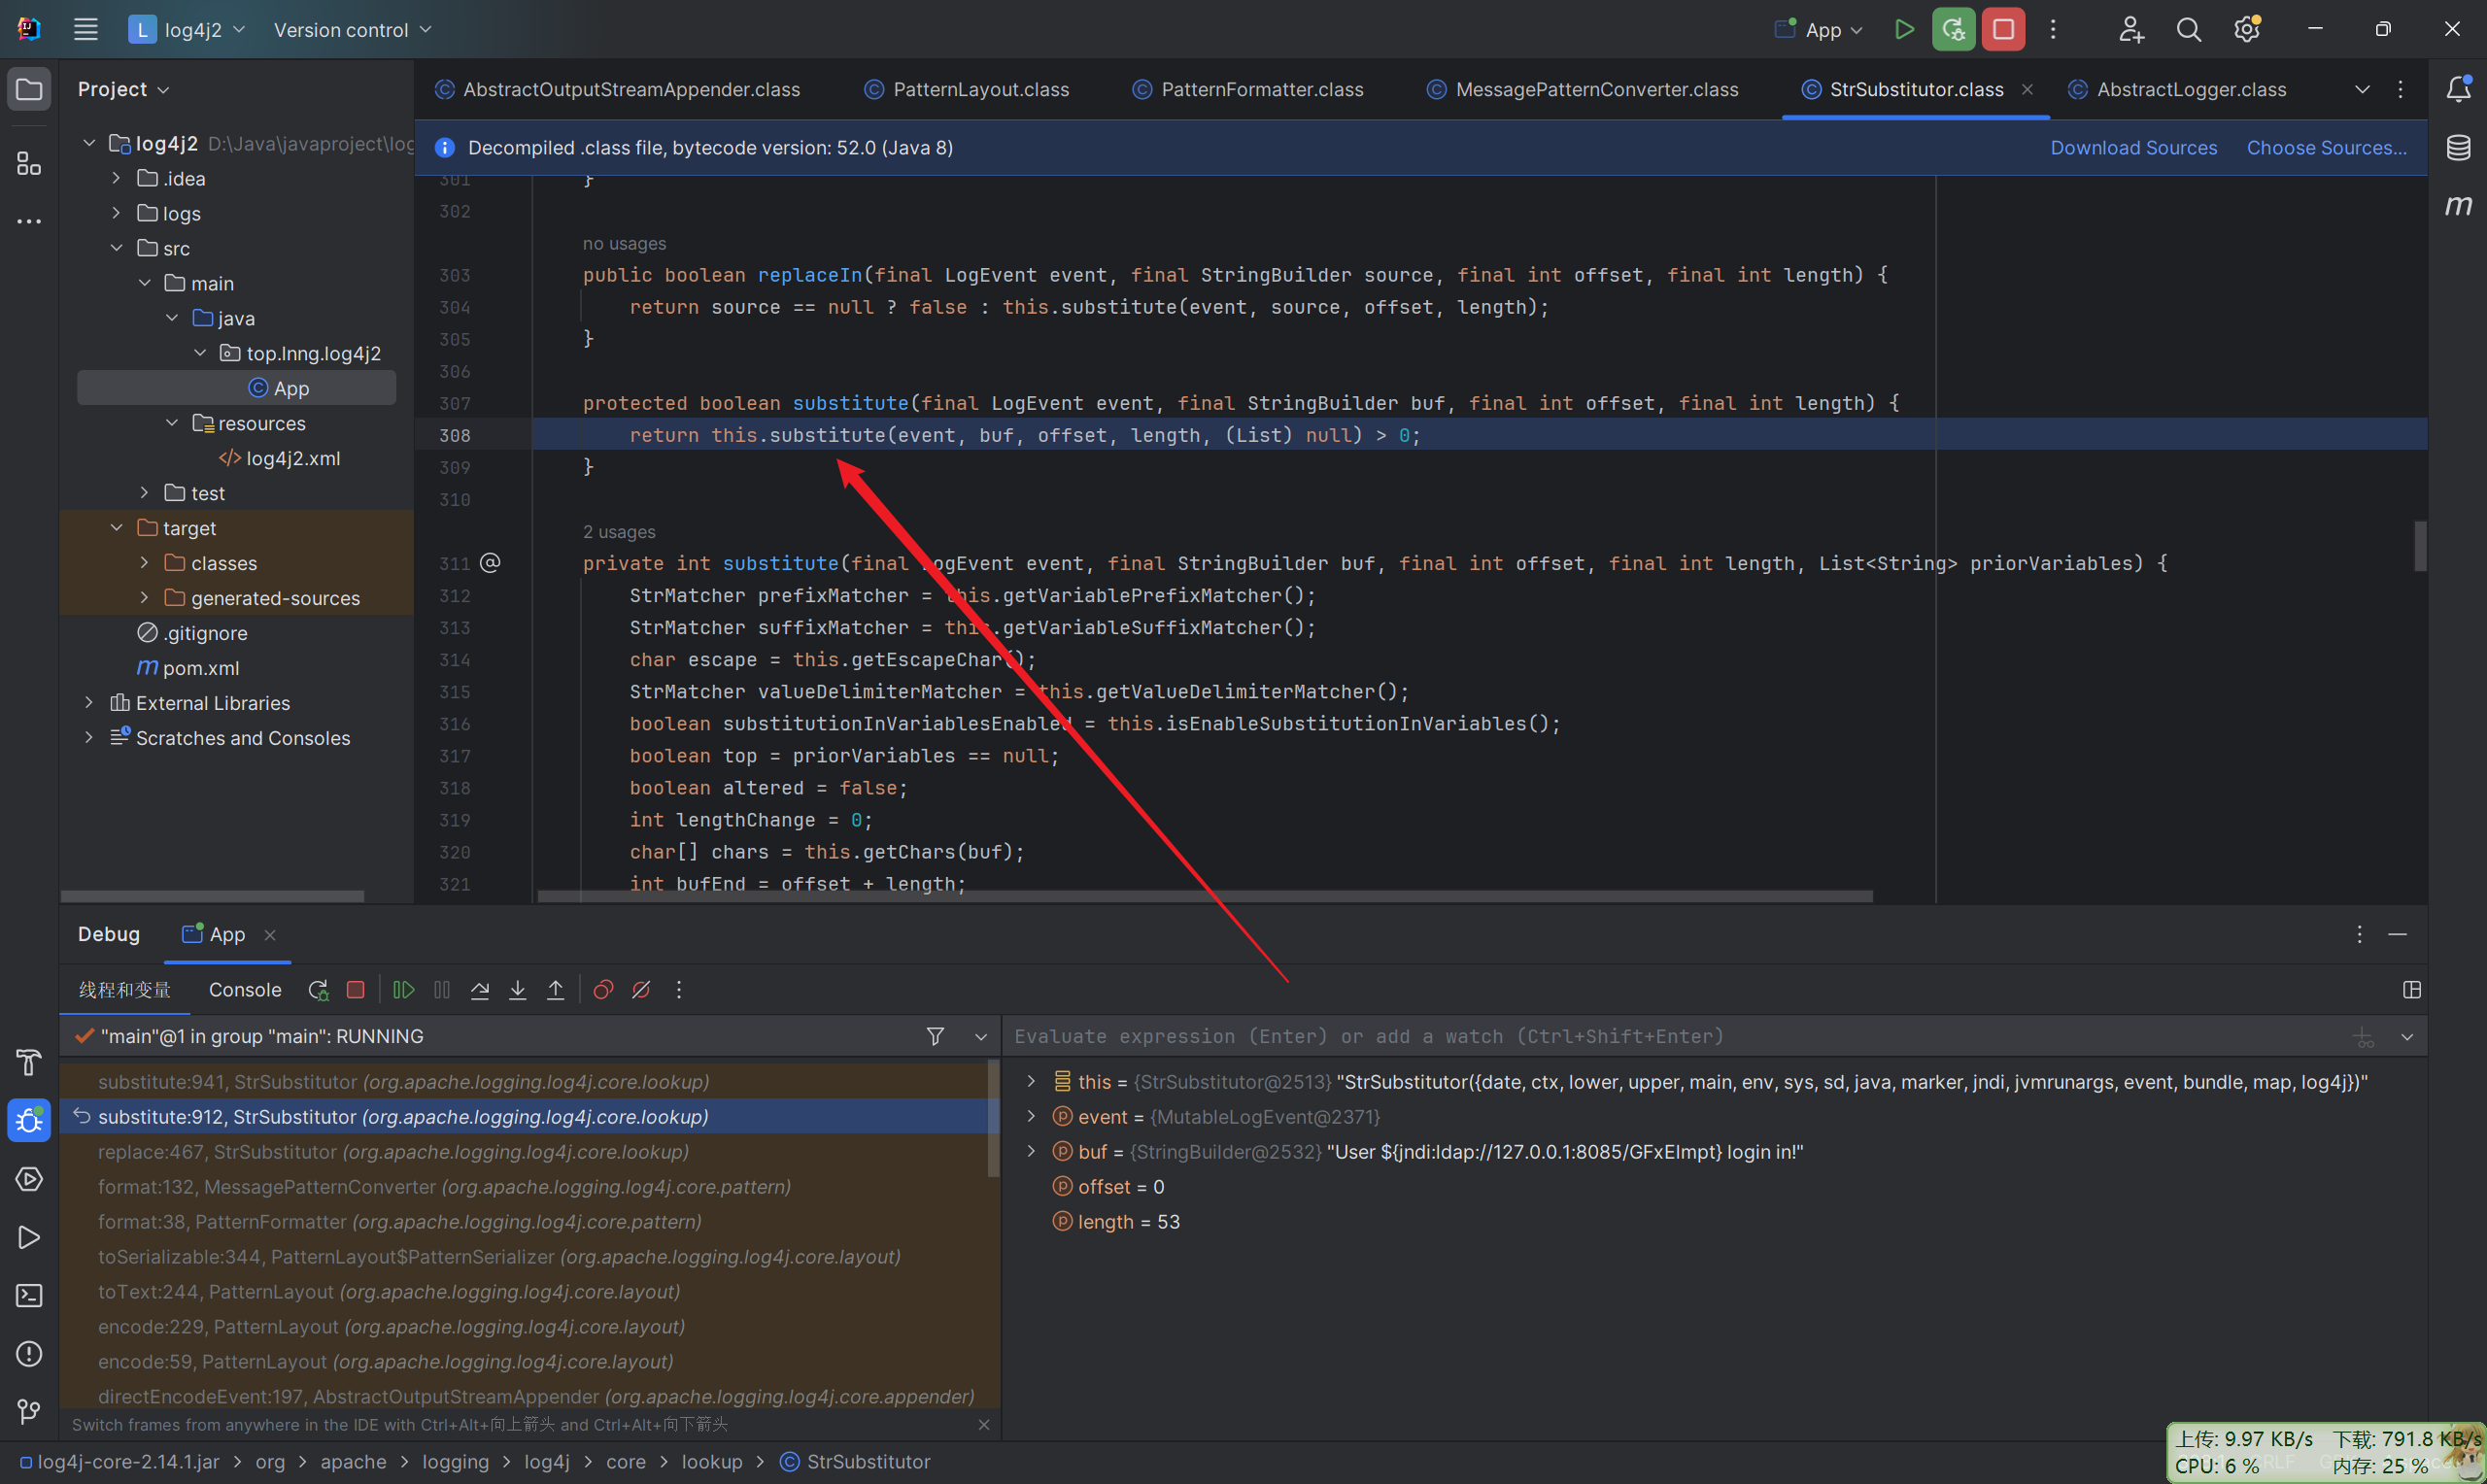Open IDE settings gear icon

tap(2247, 29)
